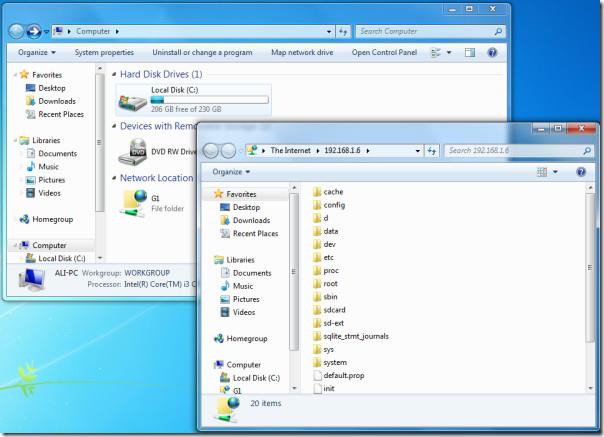Click Open Control Panel button
The height and width of the screenshot is (437, 604).
coord(384,52)
